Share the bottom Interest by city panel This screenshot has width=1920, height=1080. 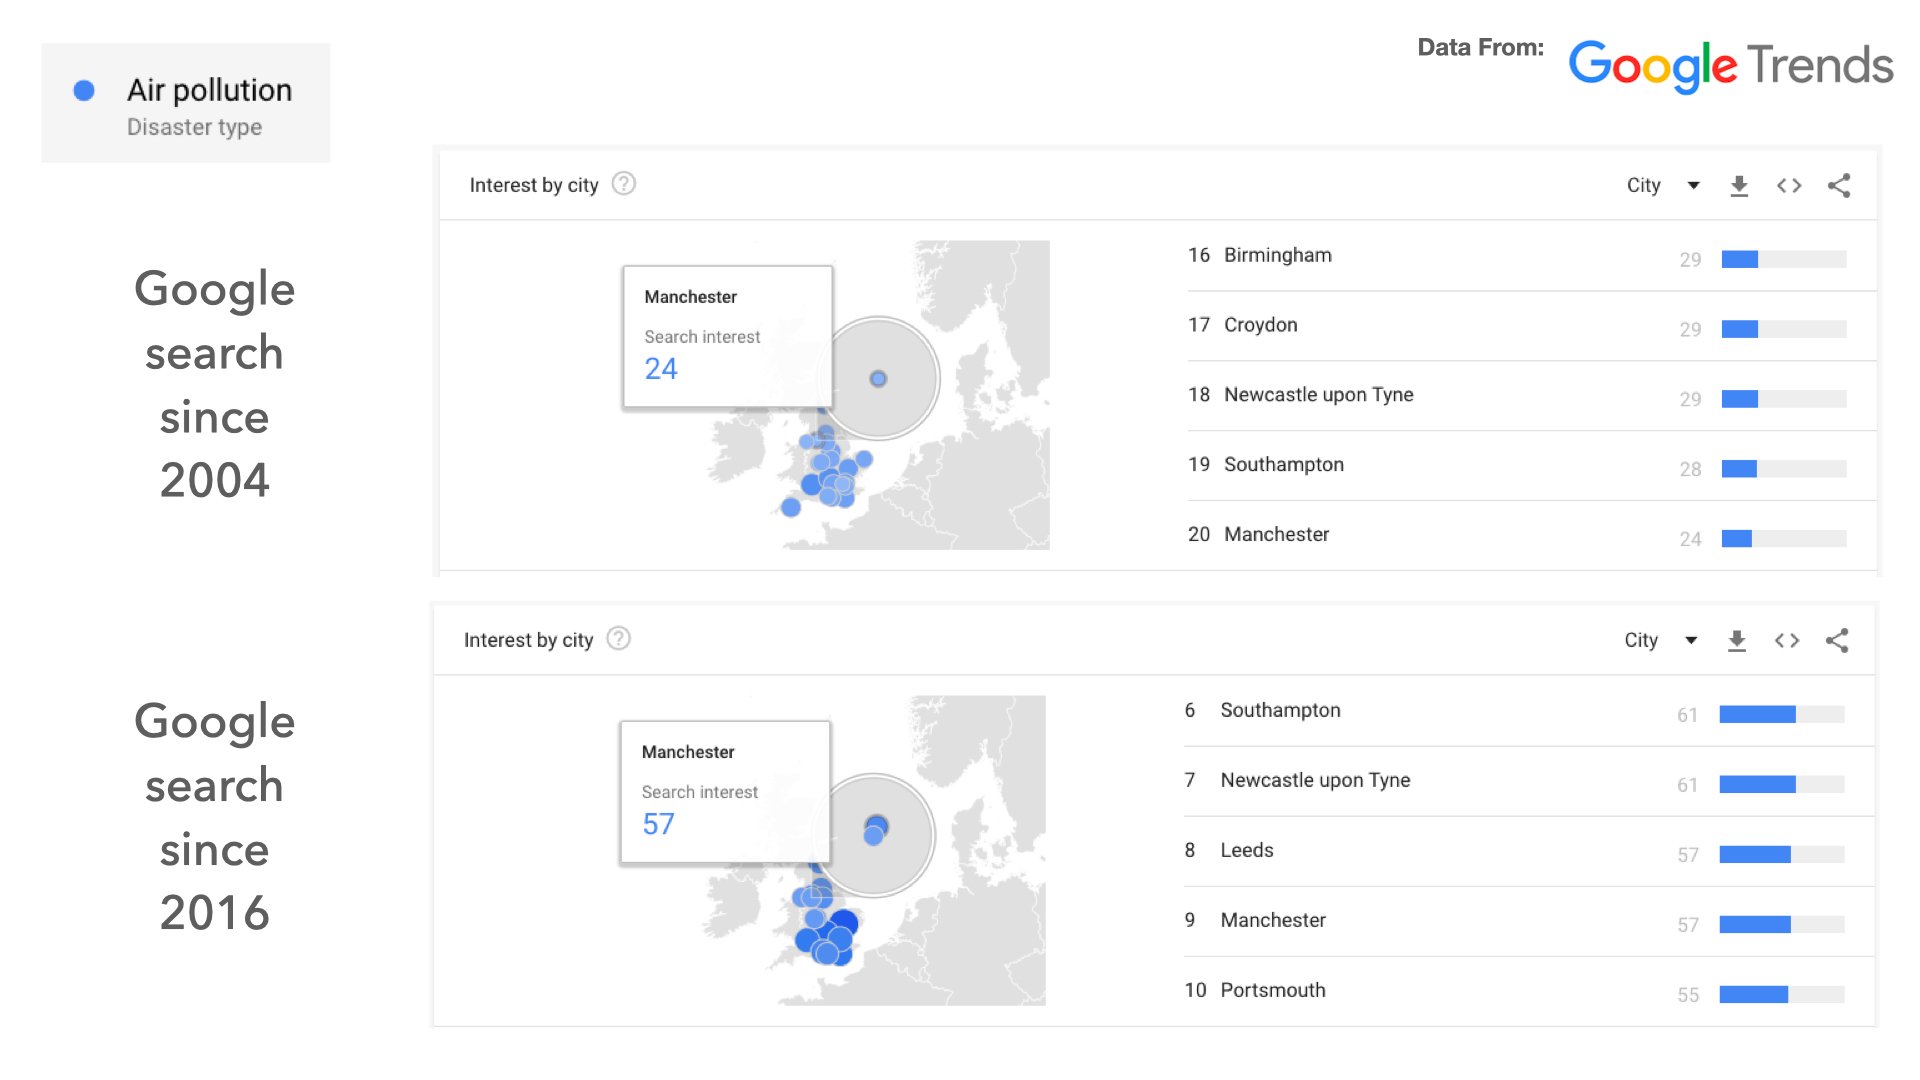(1837, 640)
